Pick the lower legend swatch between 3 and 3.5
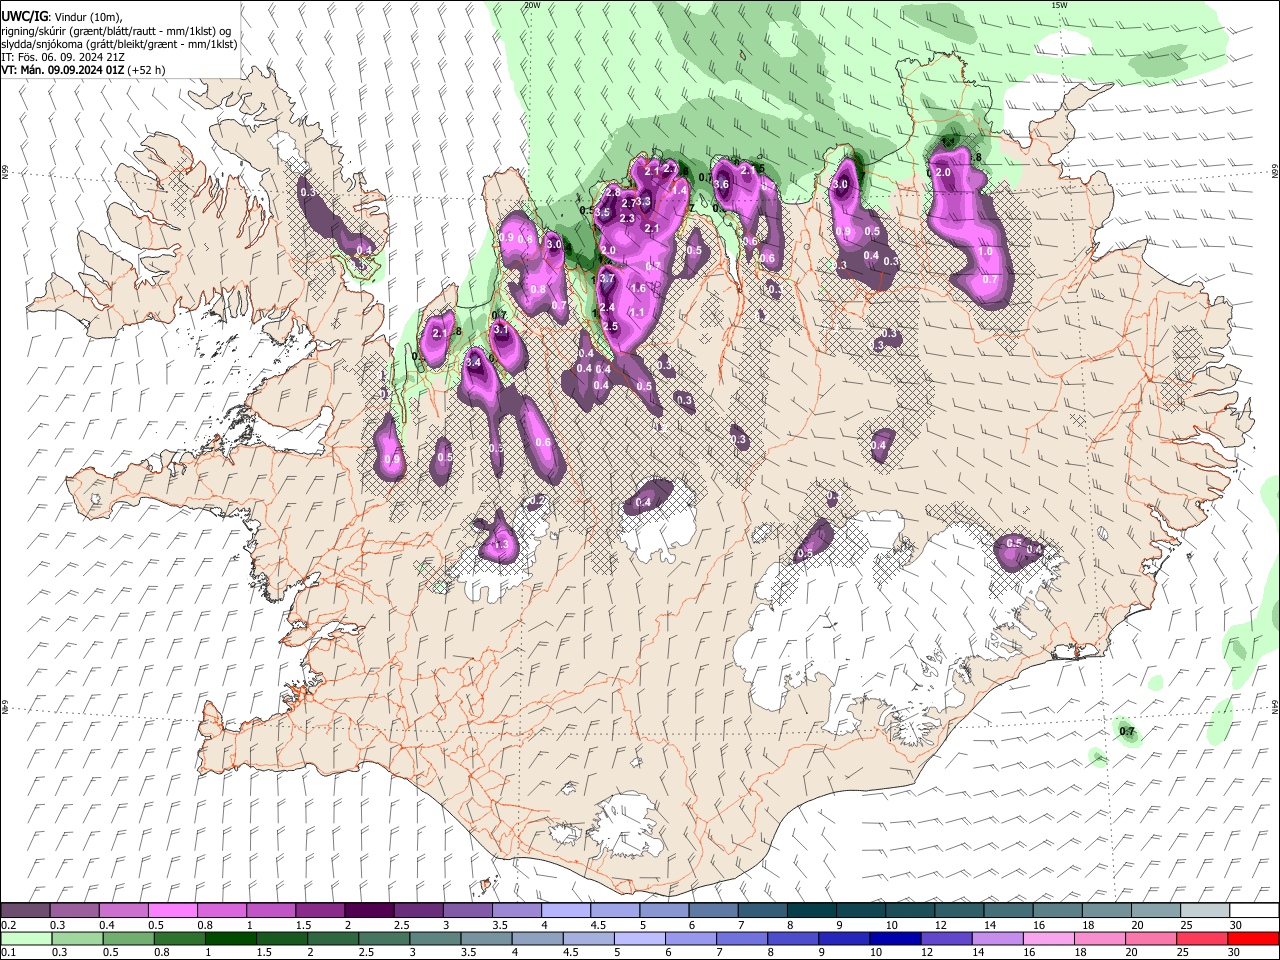Image resolution: width=1280 pixels, height=960 pixels. click(434, 938)
